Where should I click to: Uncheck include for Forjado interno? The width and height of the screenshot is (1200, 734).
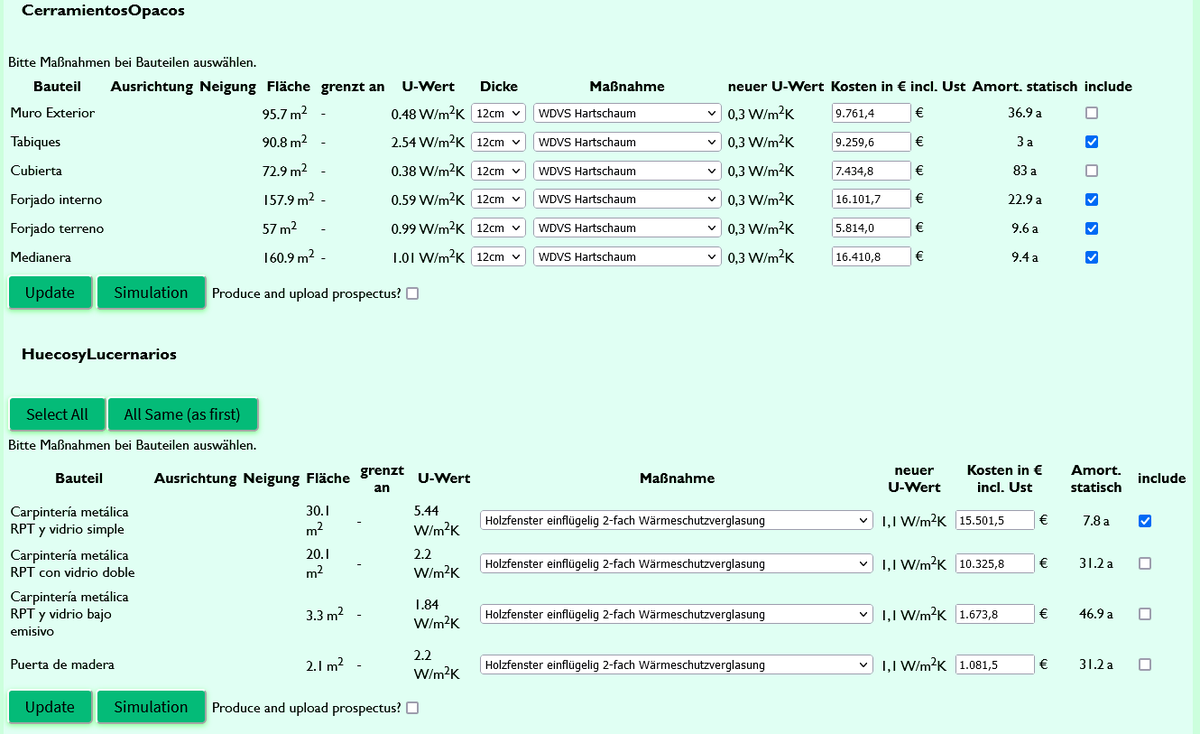(x=1092, y=199)
